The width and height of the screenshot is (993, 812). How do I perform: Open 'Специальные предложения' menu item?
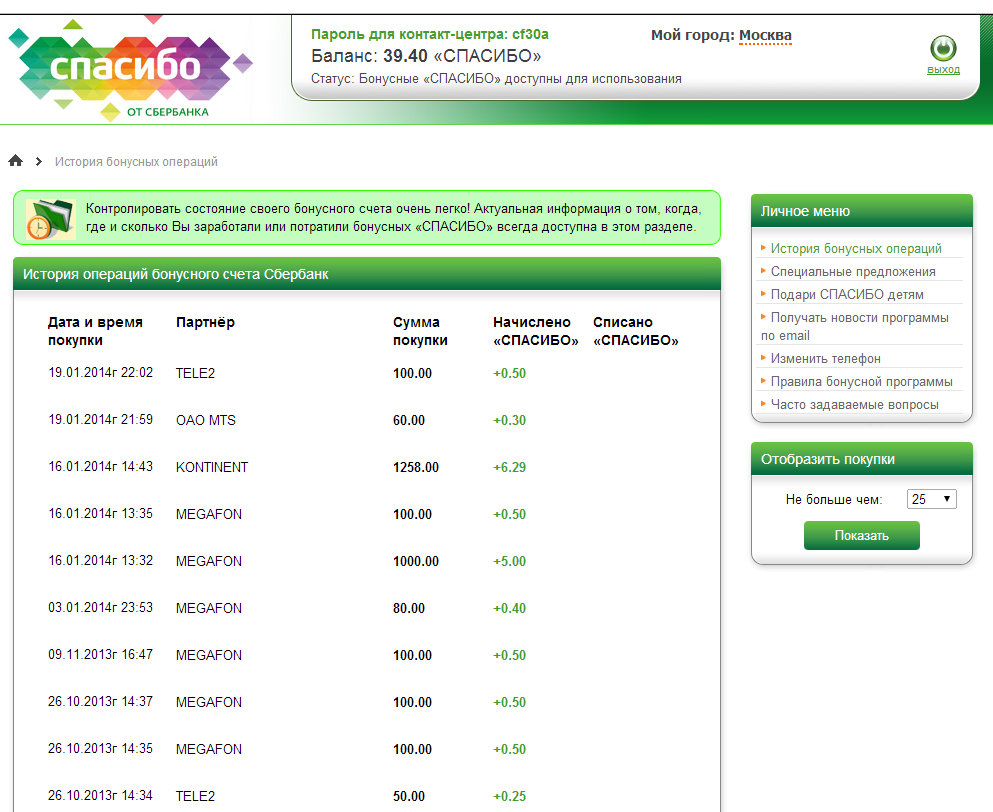pos(852,272)
